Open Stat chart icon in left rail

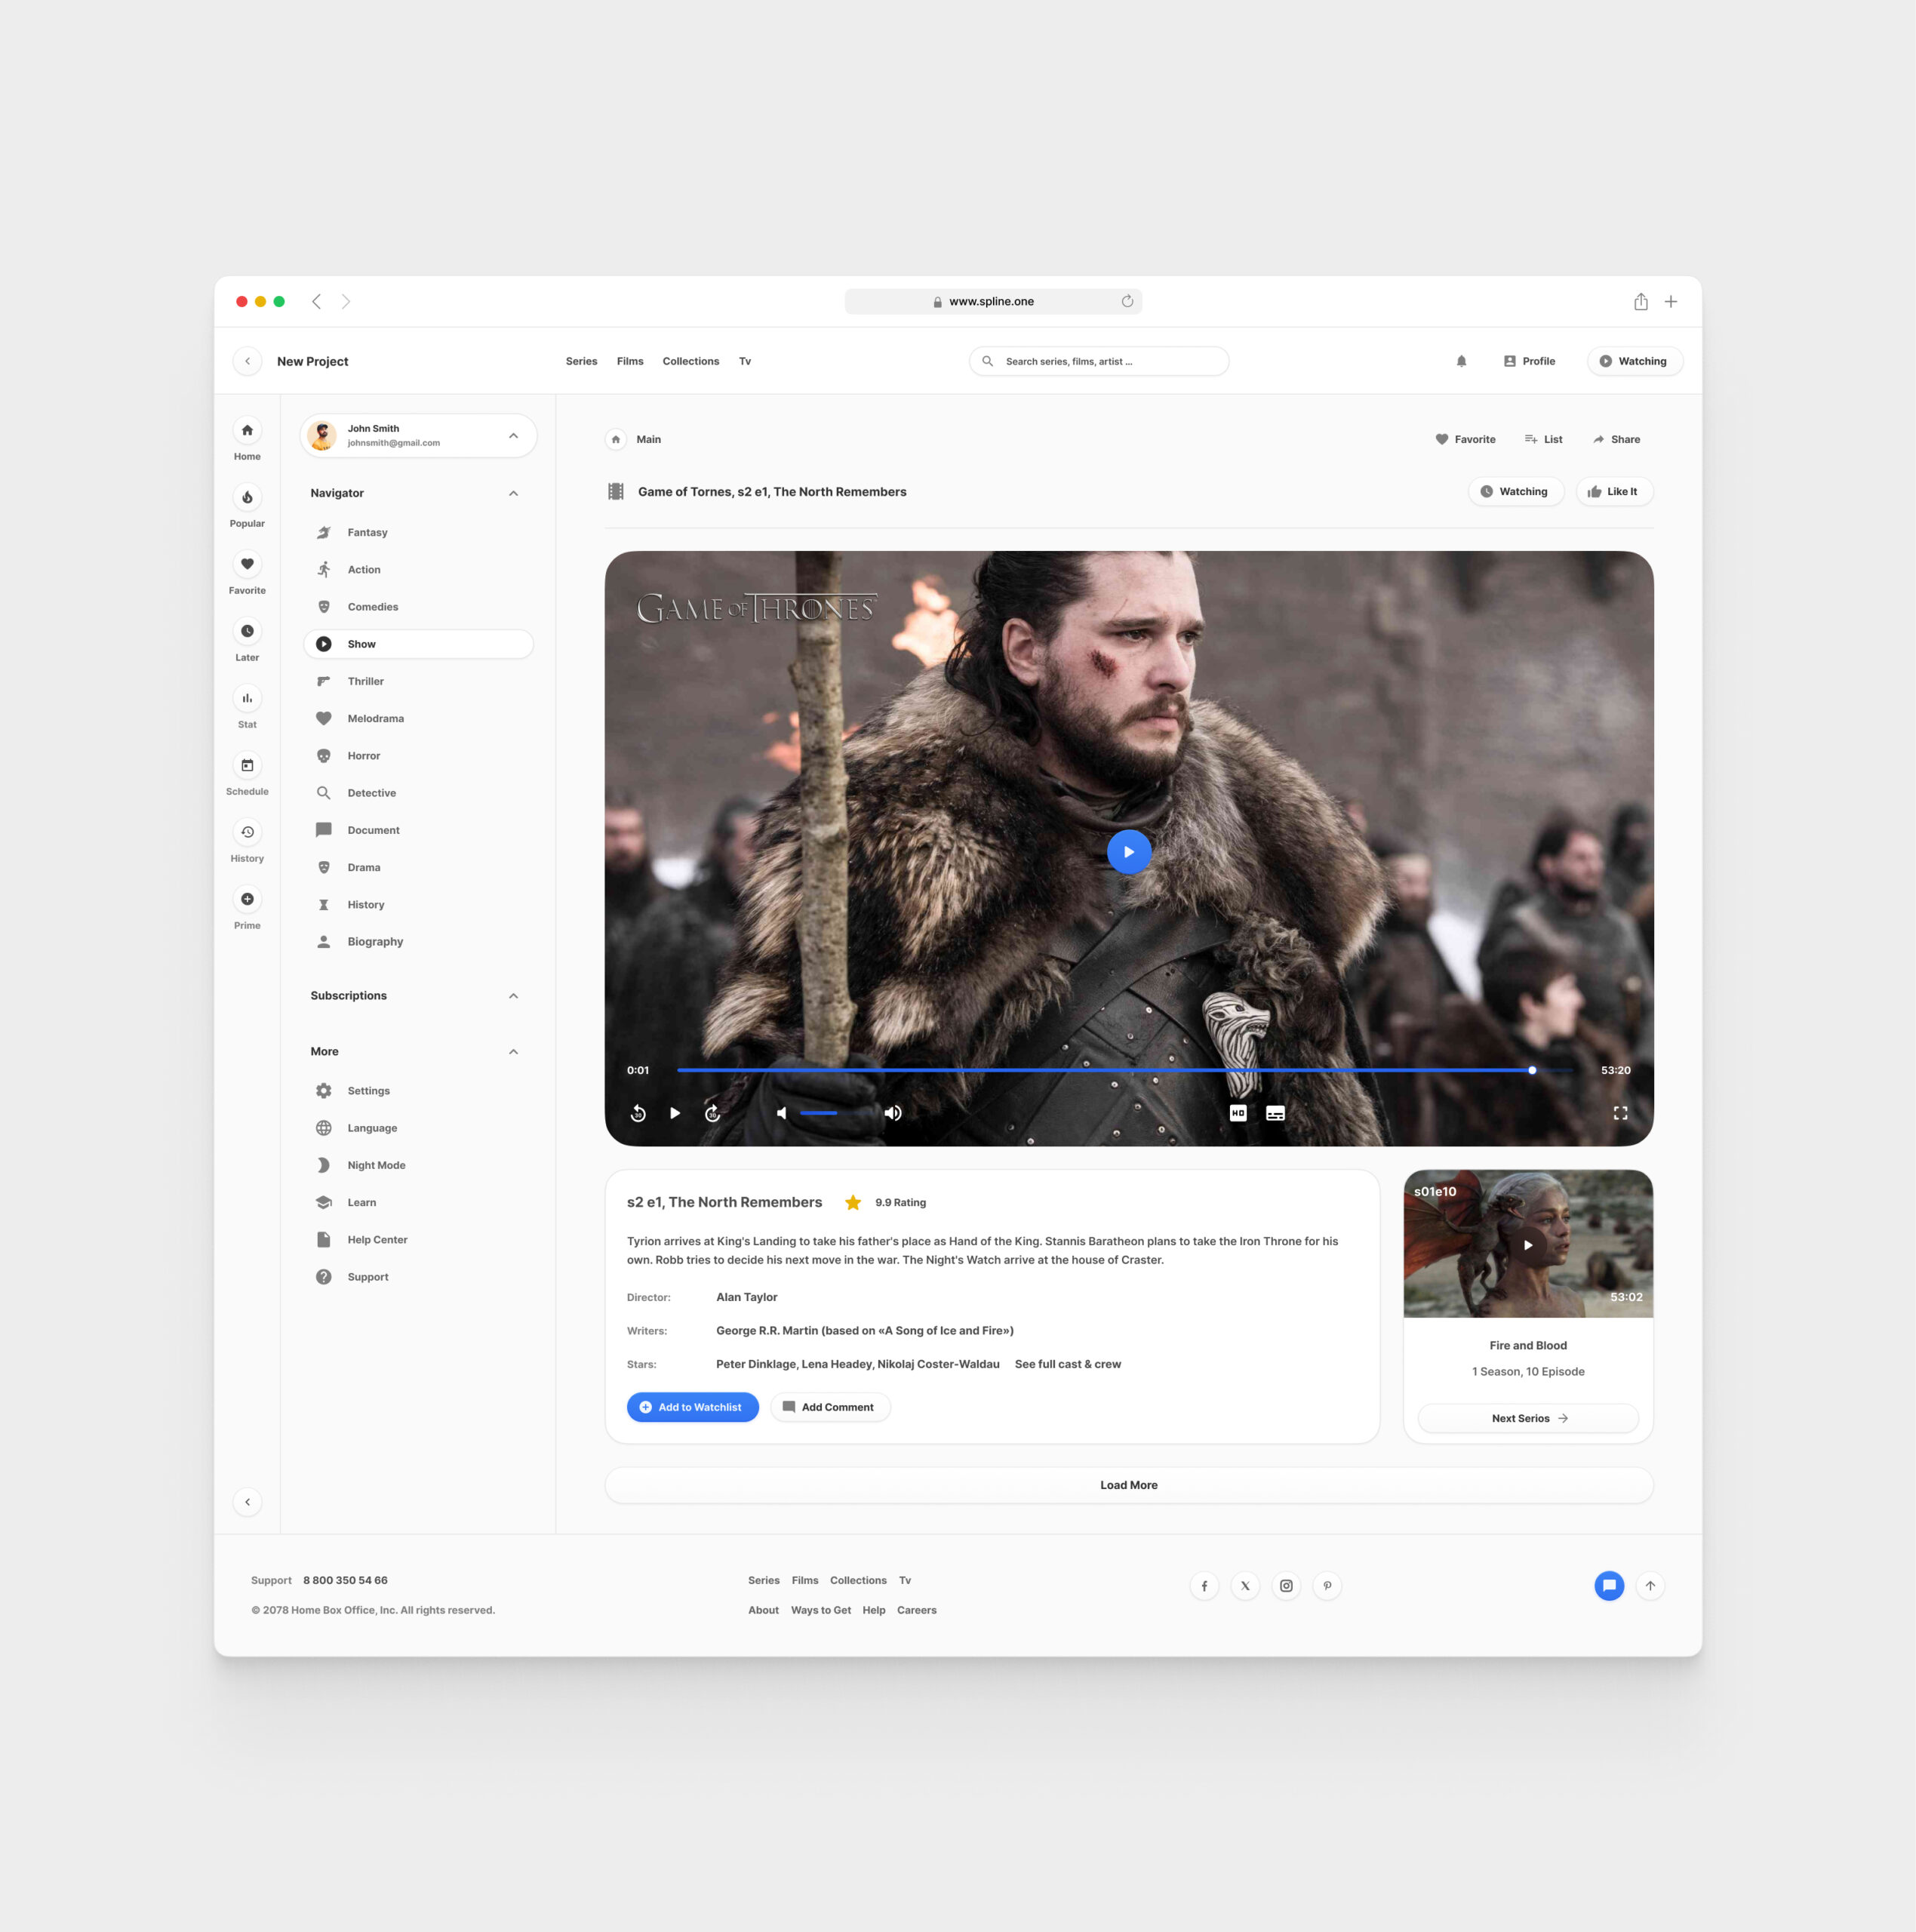coord(247,698)
